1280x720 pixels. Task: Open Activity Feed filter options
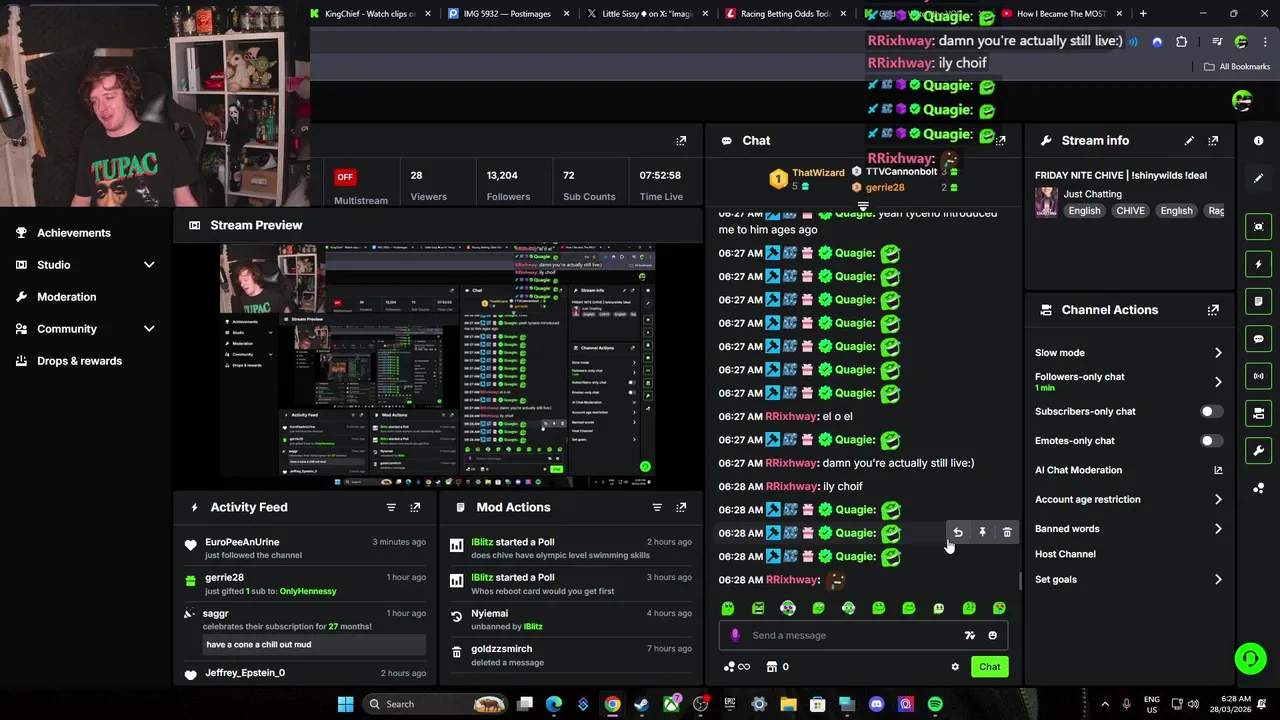391,507
